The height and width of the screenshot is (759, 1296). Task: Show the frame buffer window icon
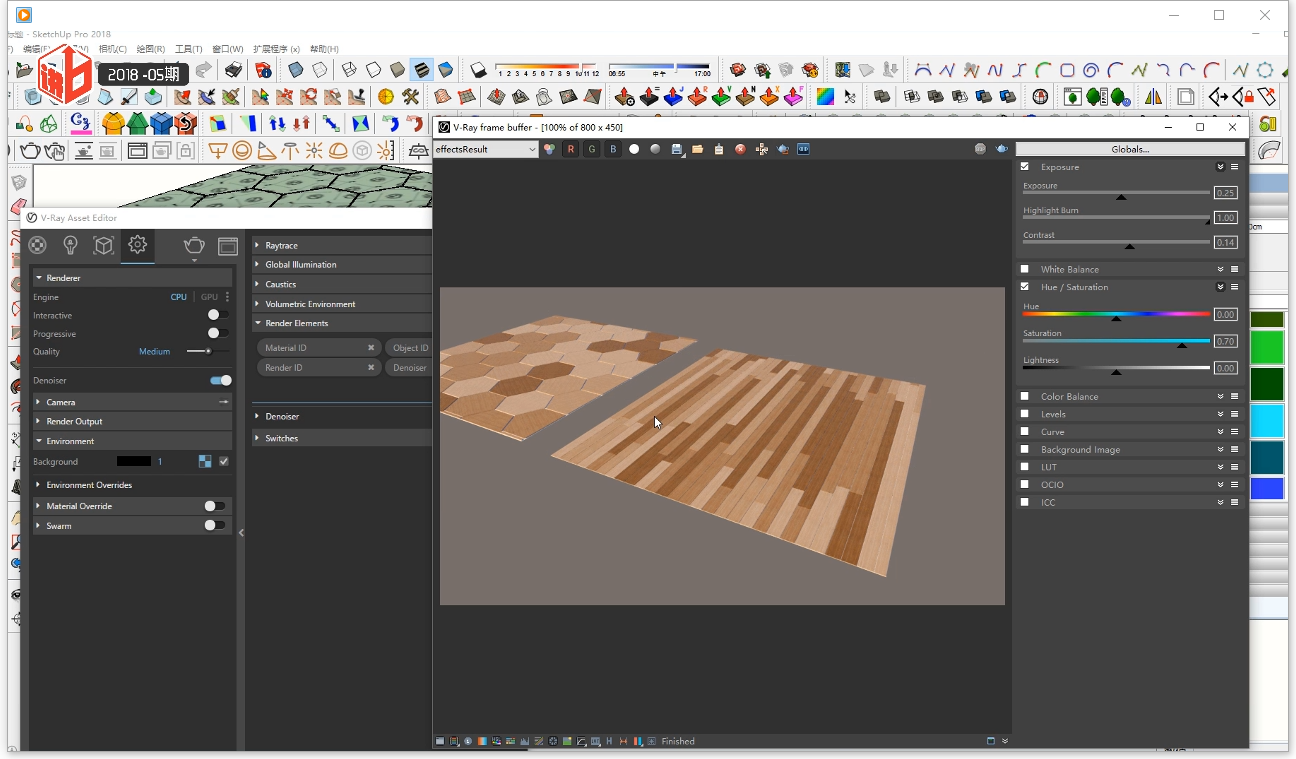228,245
